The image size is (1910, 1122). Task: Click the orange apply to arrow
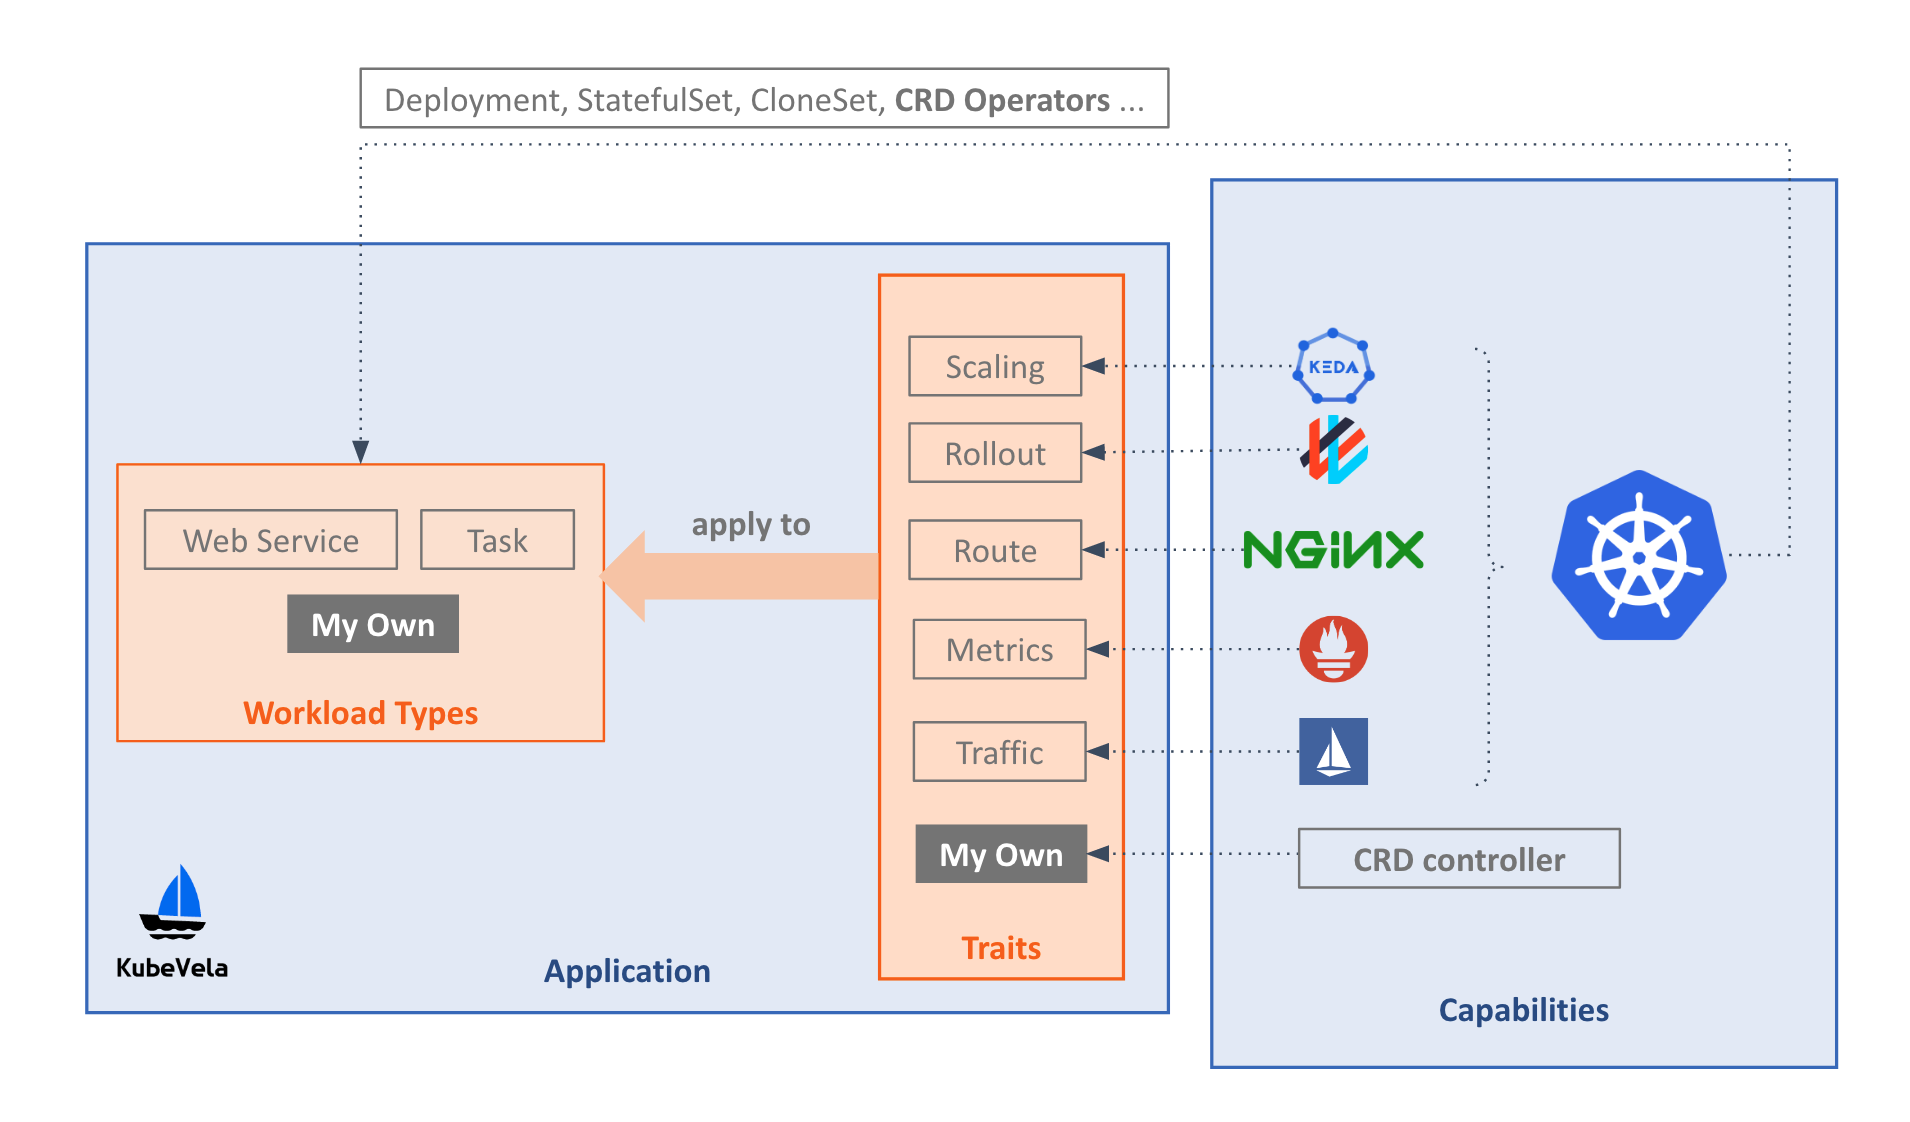740,576
